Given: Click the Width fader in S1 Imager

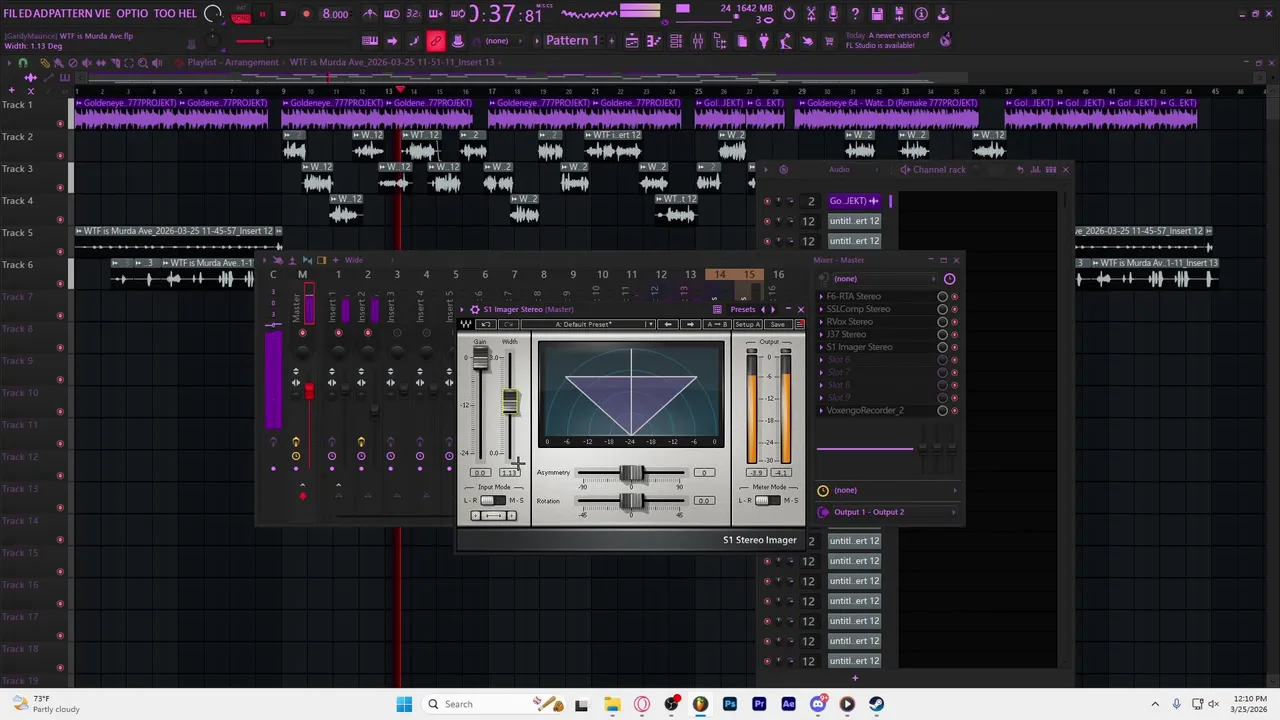Looking at the screenshot, I should point(510,402).
